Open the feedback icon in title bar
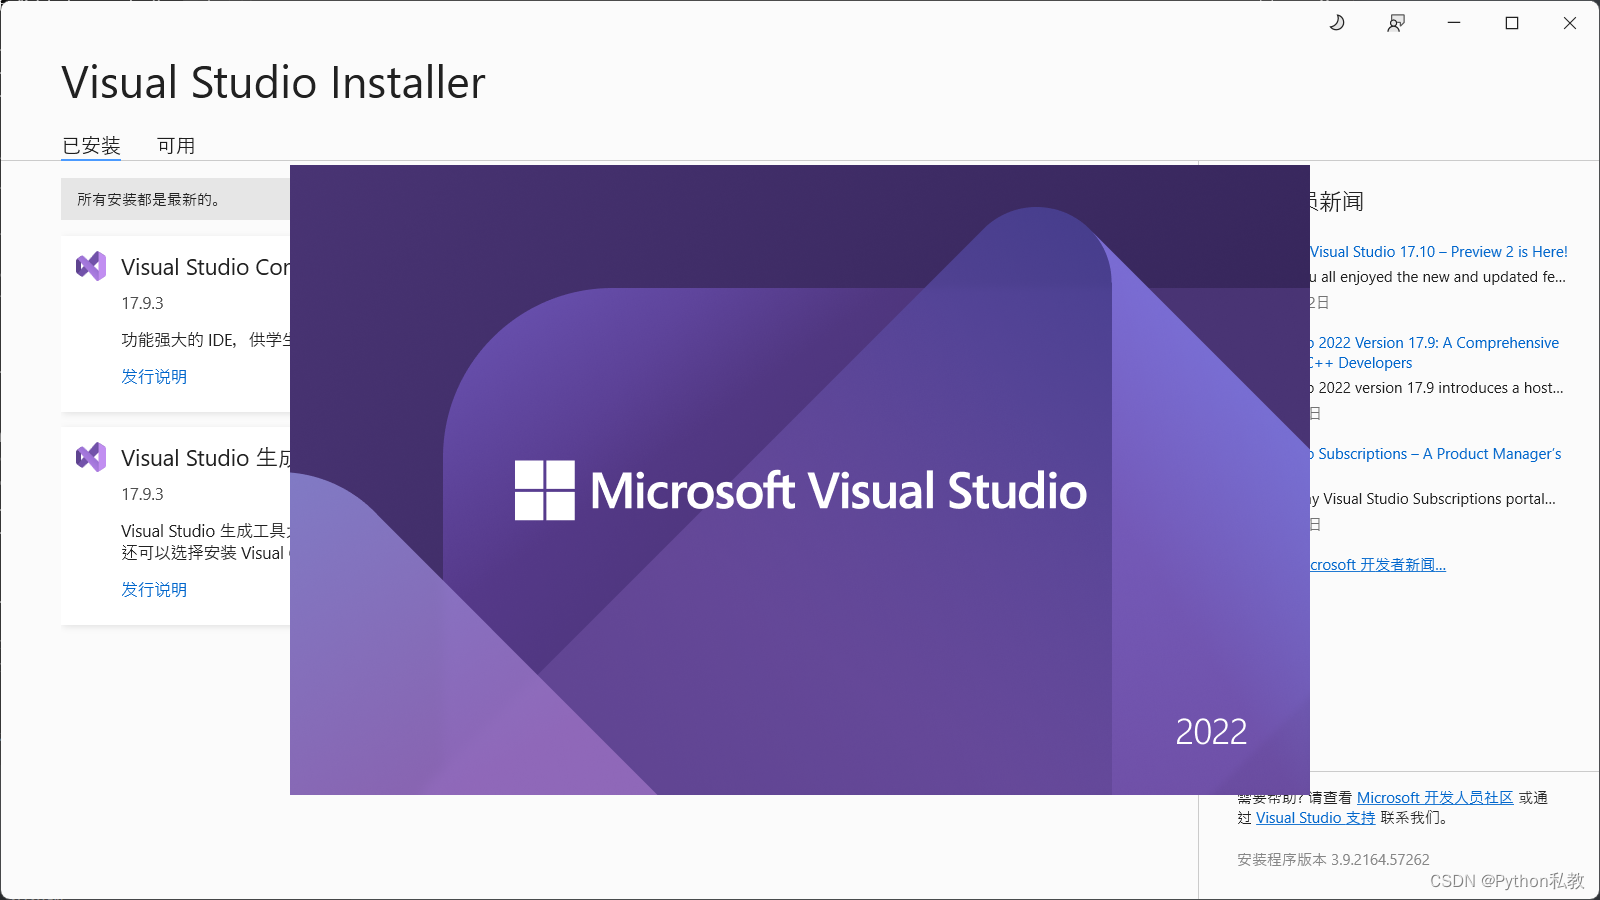Viewport: 1600px width, 900px height. click(x=1396, y=23)
